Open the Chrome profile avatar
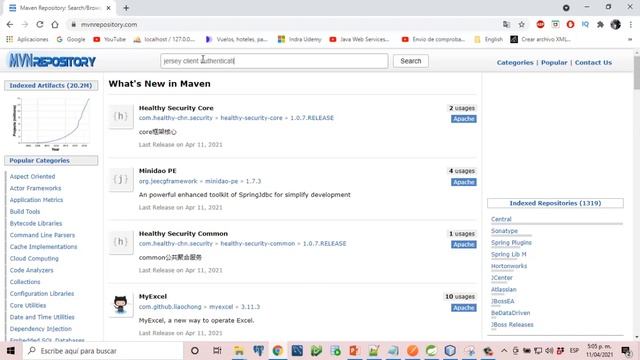640x360 pixels. 616,24
